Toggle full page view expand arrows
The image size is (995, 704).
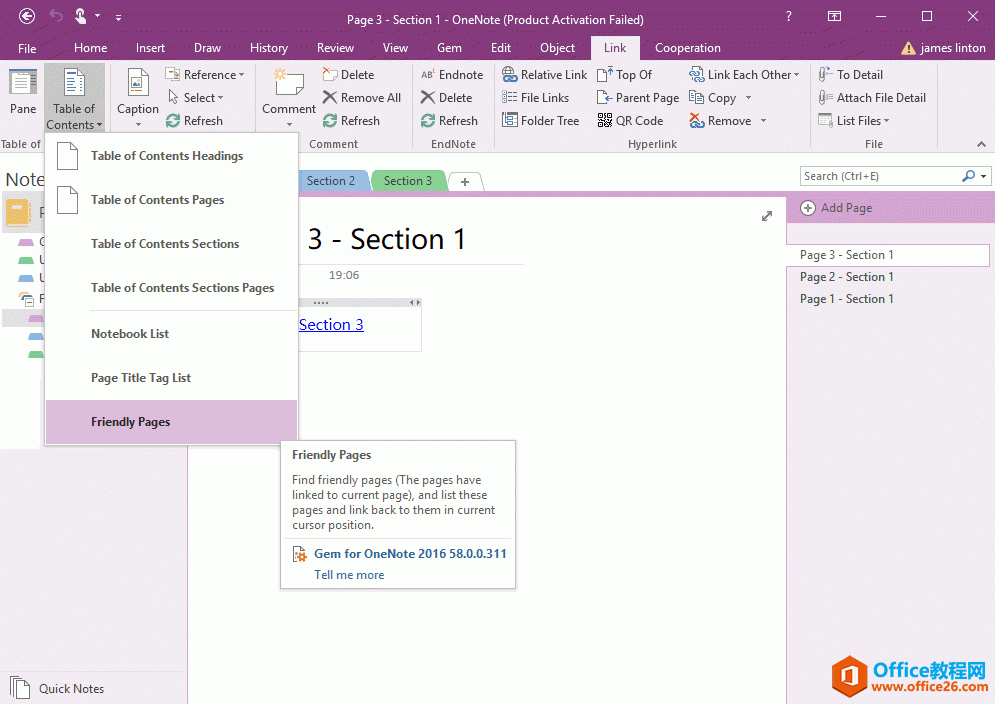(767, 216)
